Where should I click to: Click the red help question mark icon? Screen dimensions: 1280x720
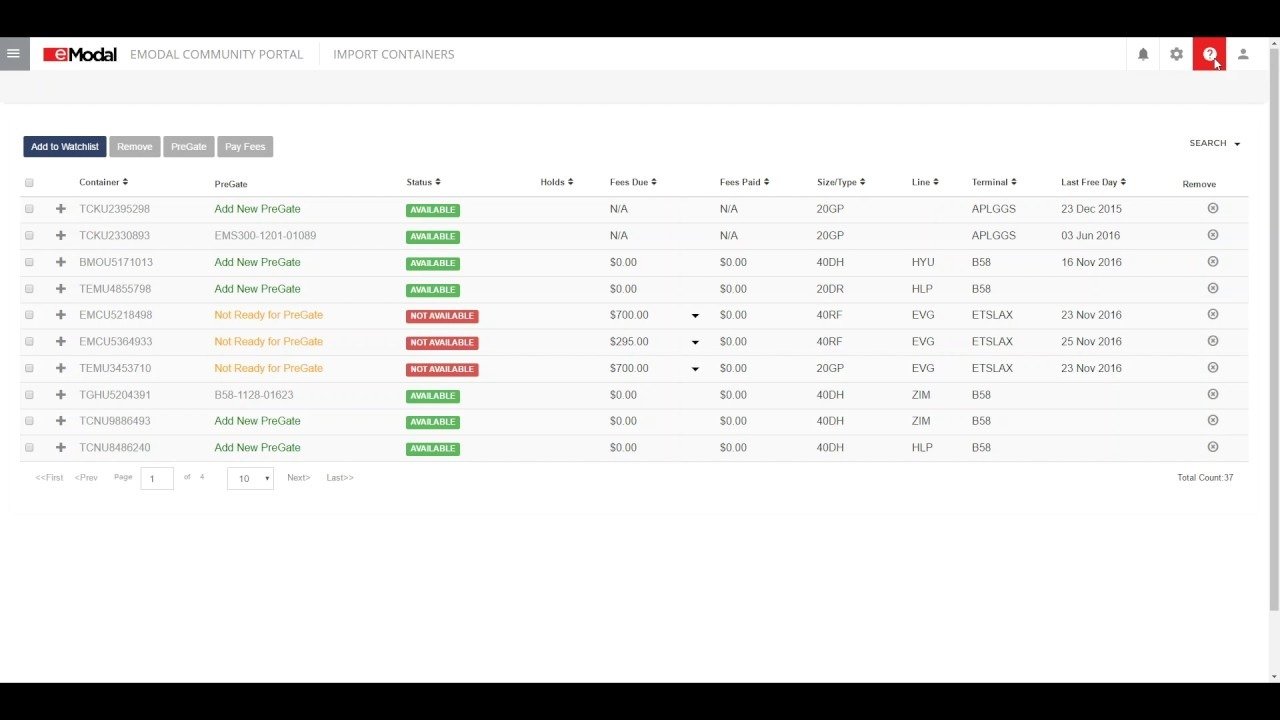pos(1209,54)
